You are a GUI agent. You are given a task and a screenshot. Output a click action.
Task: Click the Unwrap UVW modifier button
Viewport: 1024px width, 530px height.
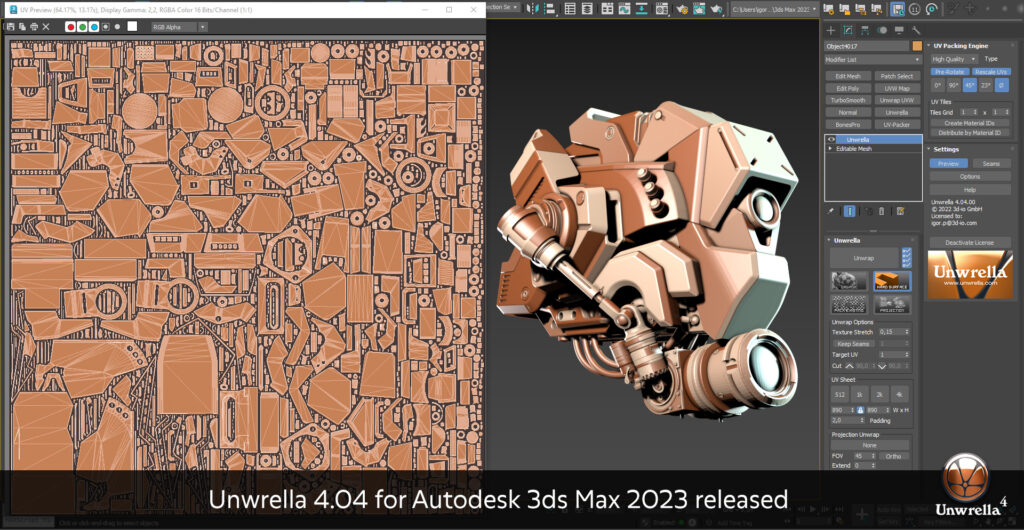click(x=897, y=101)
